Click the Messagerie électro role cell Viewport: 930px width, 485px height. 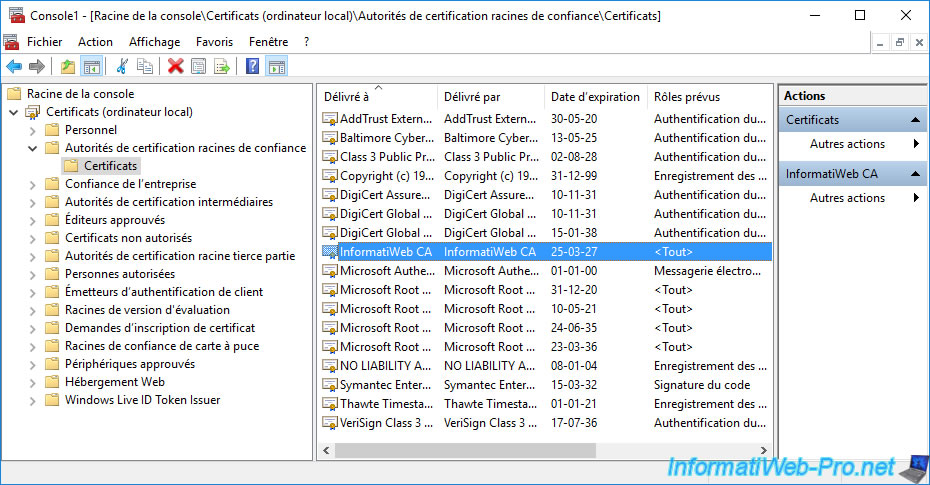(707, 271)
